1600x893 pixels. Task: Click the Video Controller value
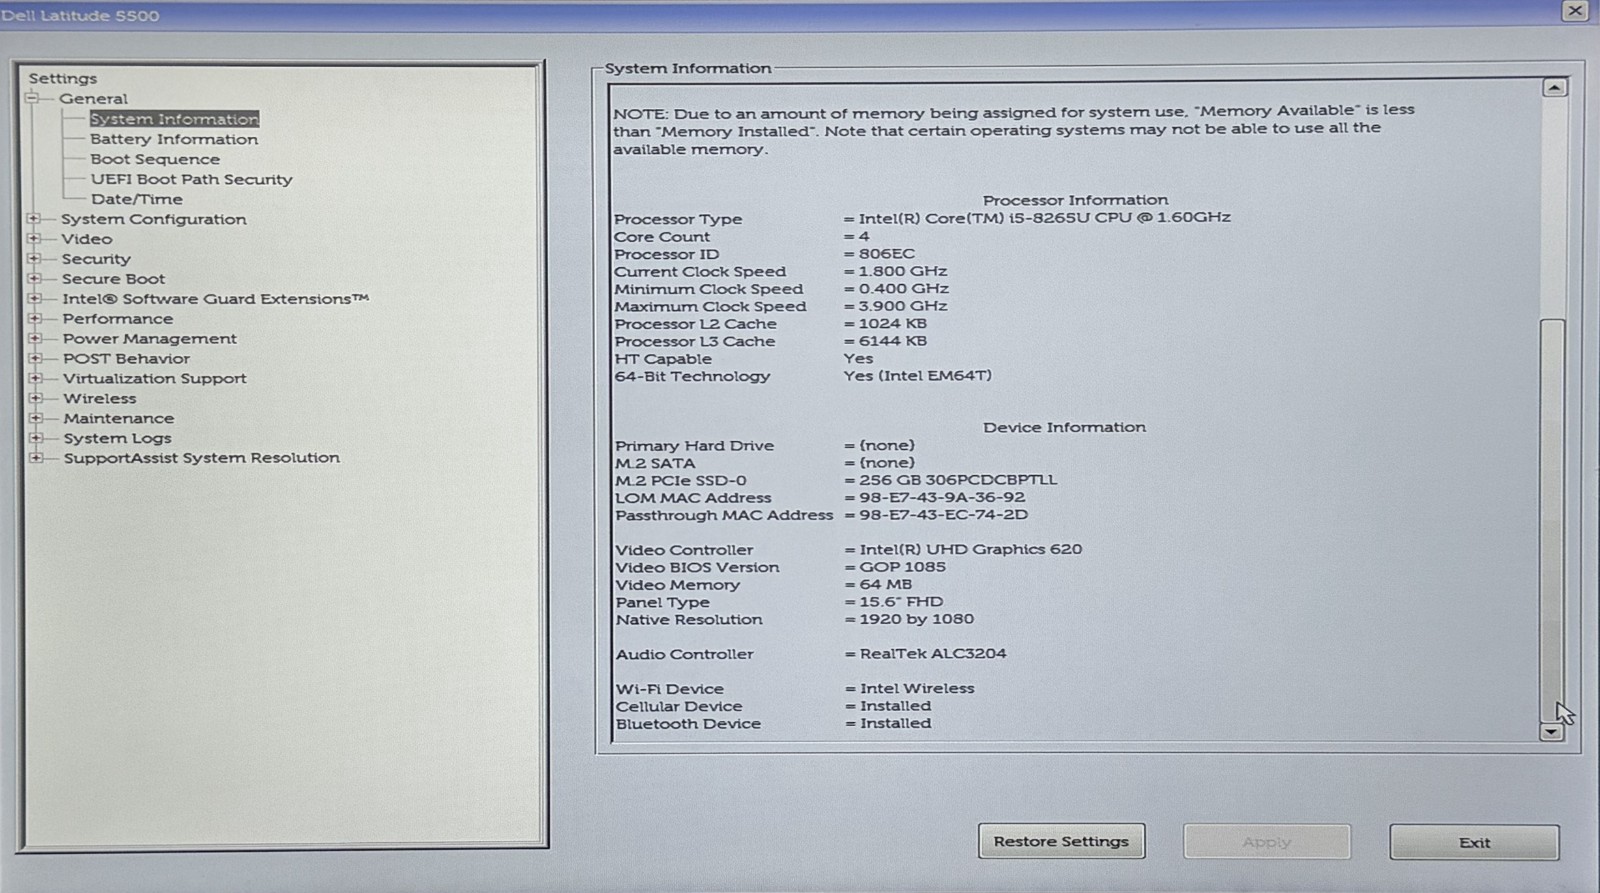(971, 549)
